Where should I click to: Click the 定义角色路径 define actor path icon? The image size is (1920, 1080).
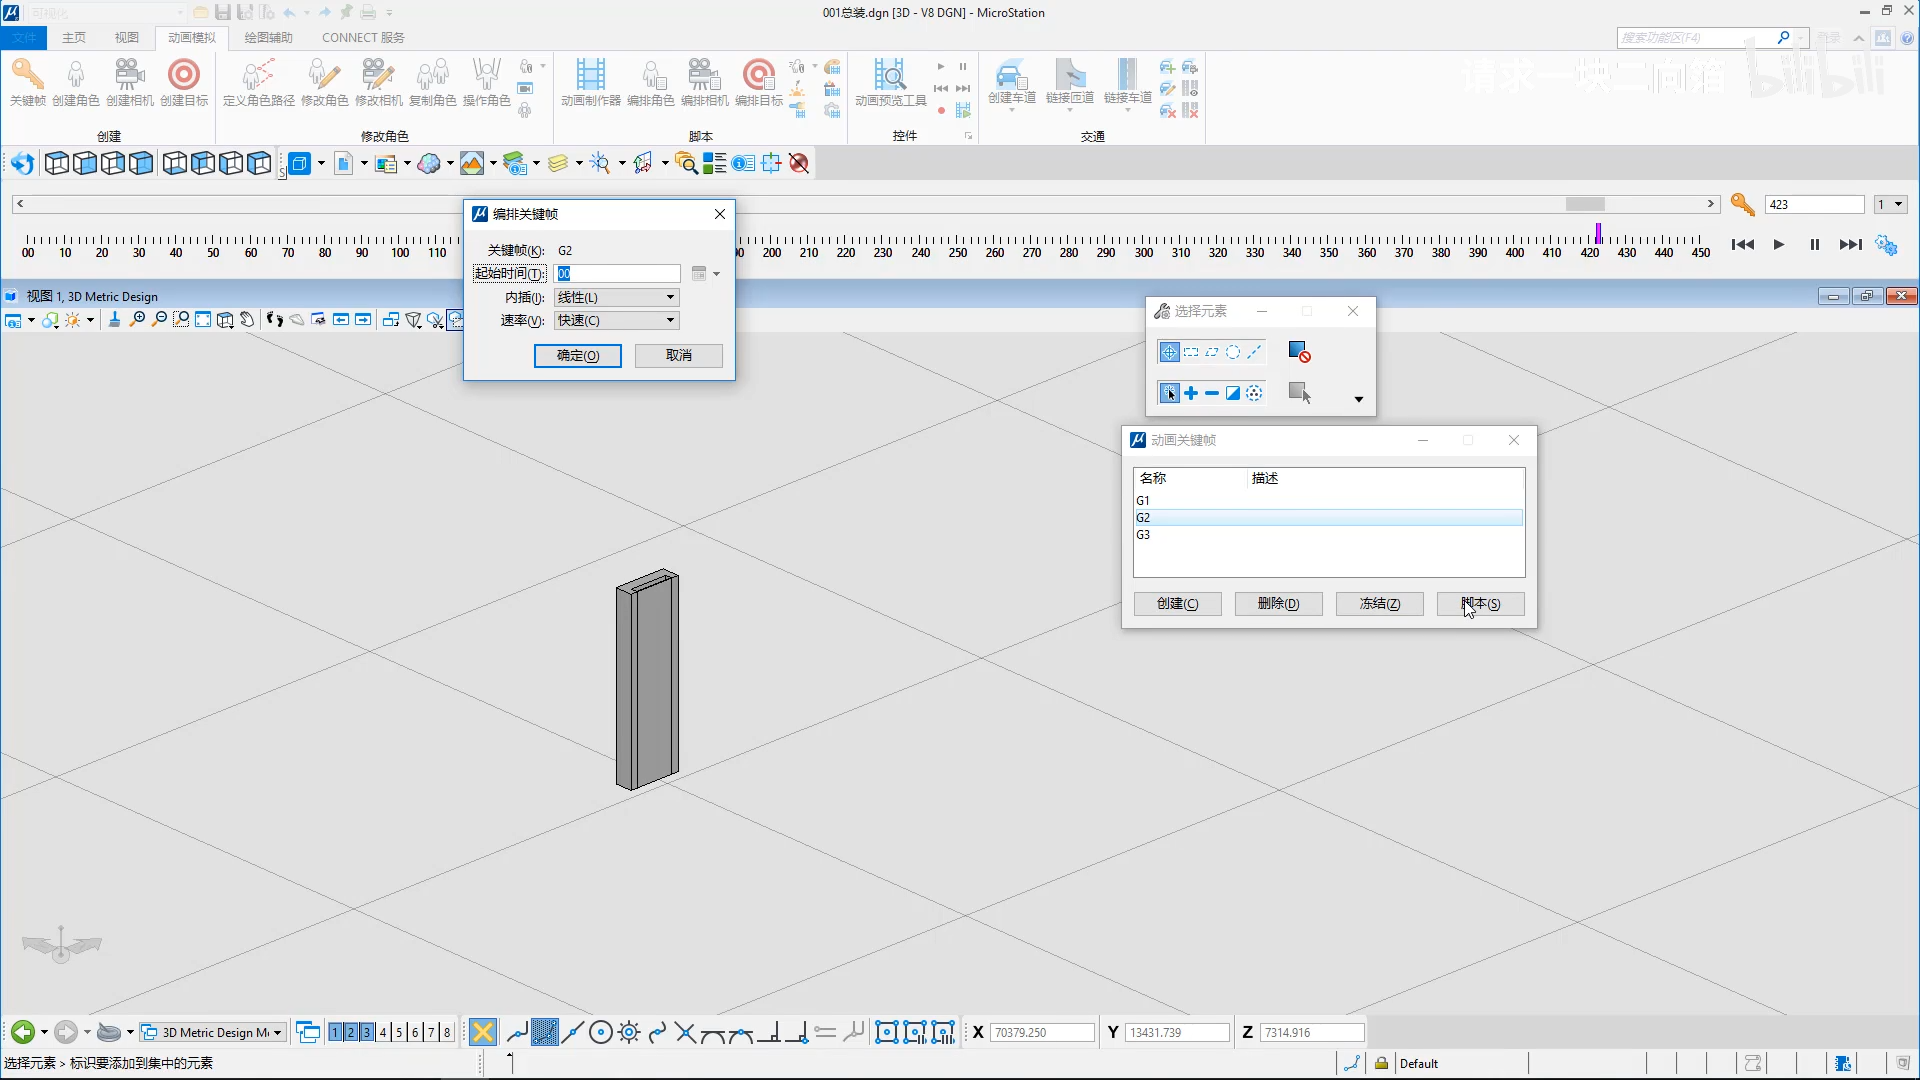pyautogui.click(x=258, y=76)
